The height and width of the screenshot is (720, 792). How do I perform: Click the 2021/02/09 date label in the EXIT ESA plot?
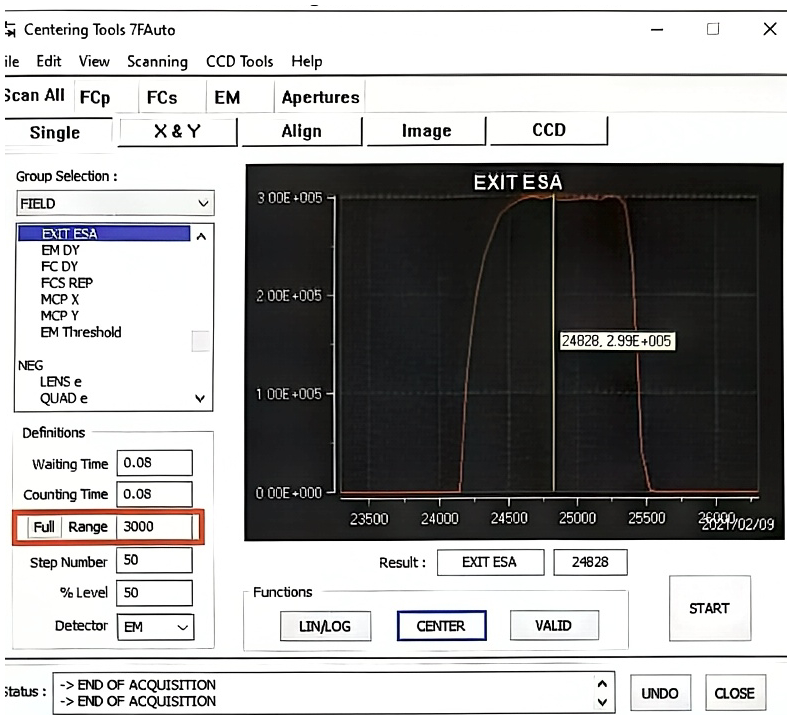point(737,524)
